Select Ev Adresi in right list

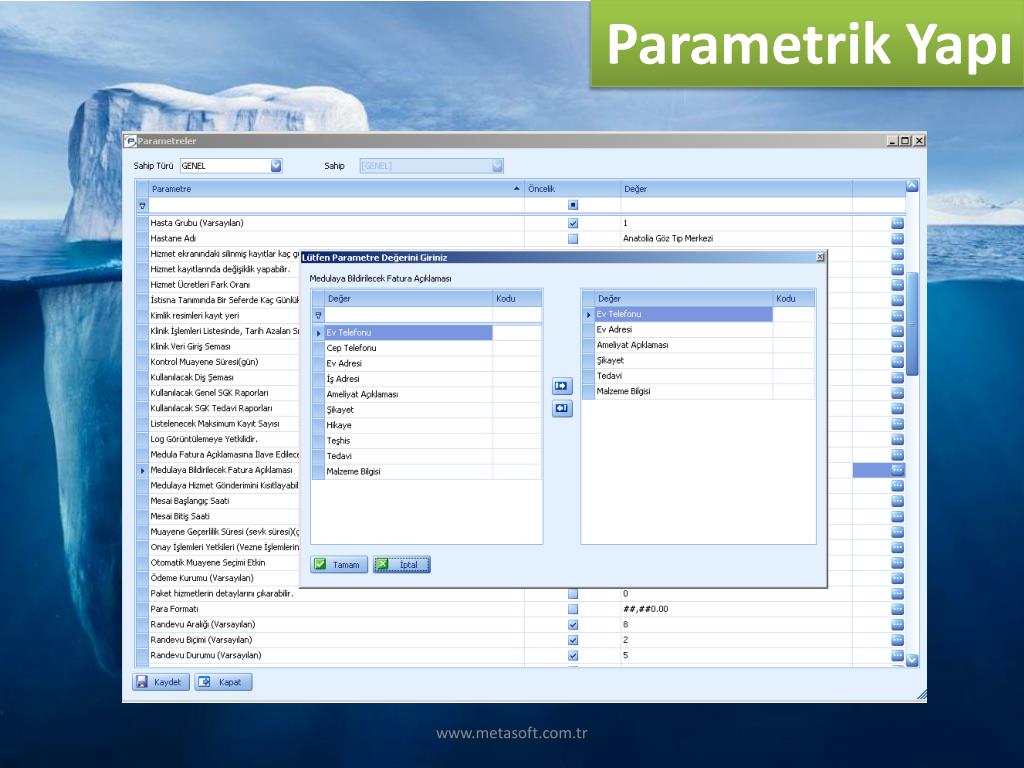683,330
